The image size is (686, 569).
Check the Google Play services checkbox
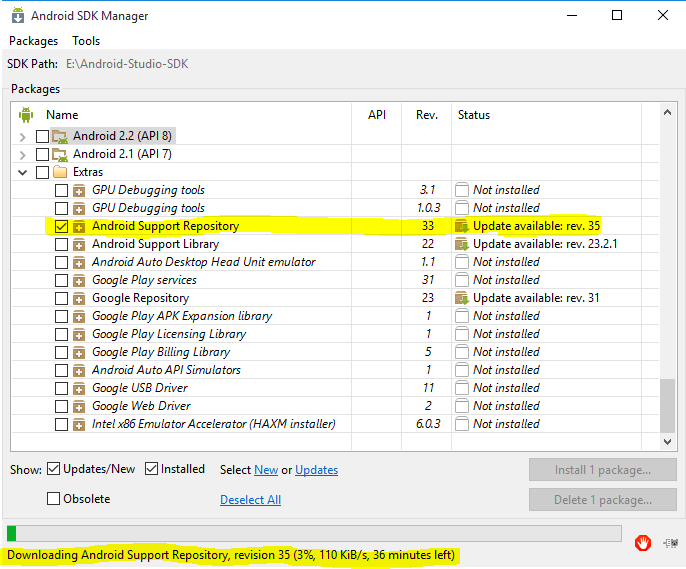coord(61,280)
